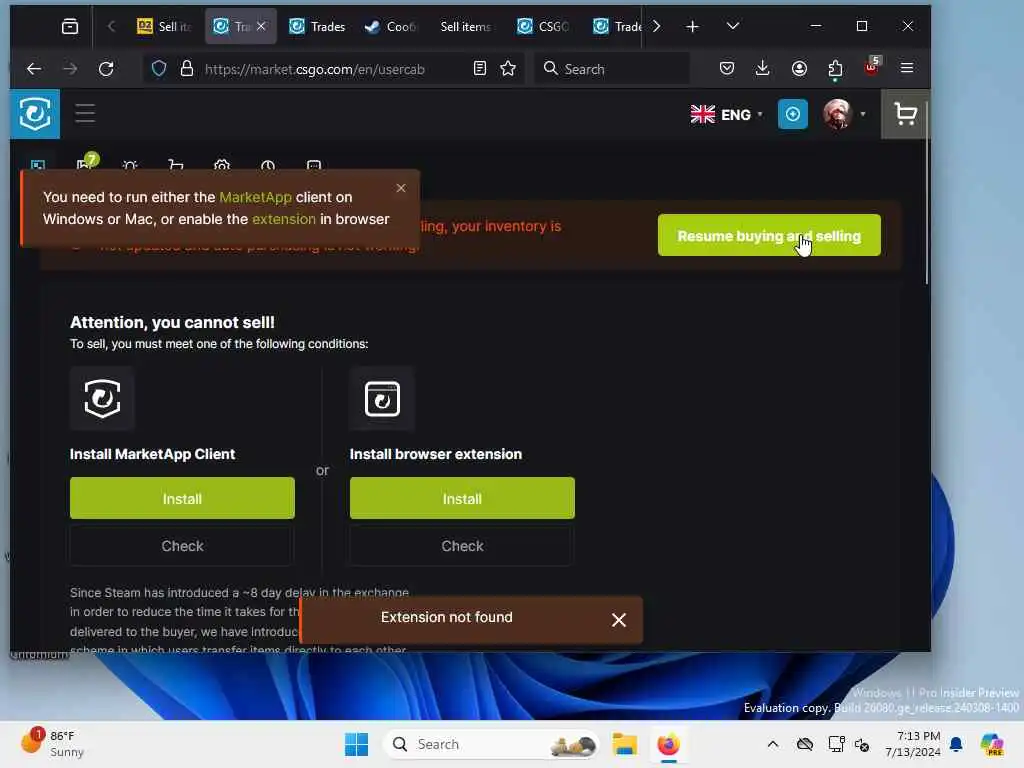Screen dimensions: 1024x768
Task: Install the MarketApp Client
Action: click(182, 498)
